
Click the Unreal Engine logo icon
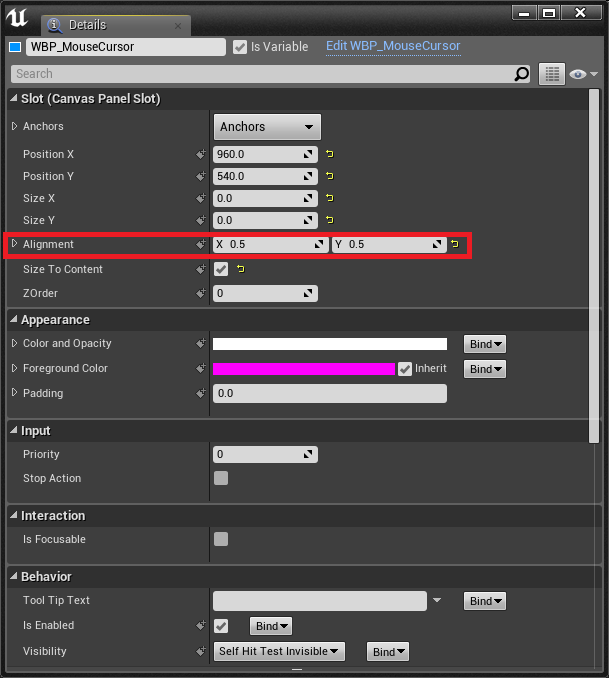[x=17, y=18]
